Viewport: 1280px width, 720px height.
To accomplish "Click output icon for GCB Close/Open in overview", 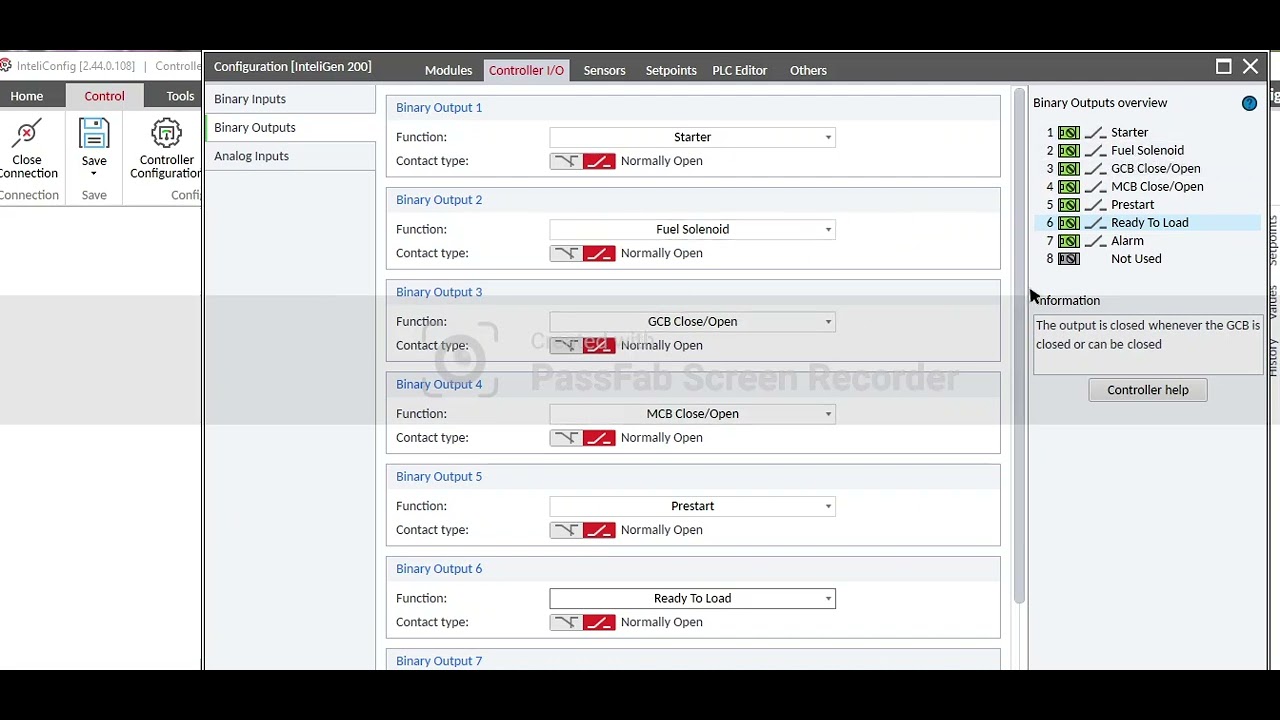I will 1069,168.
